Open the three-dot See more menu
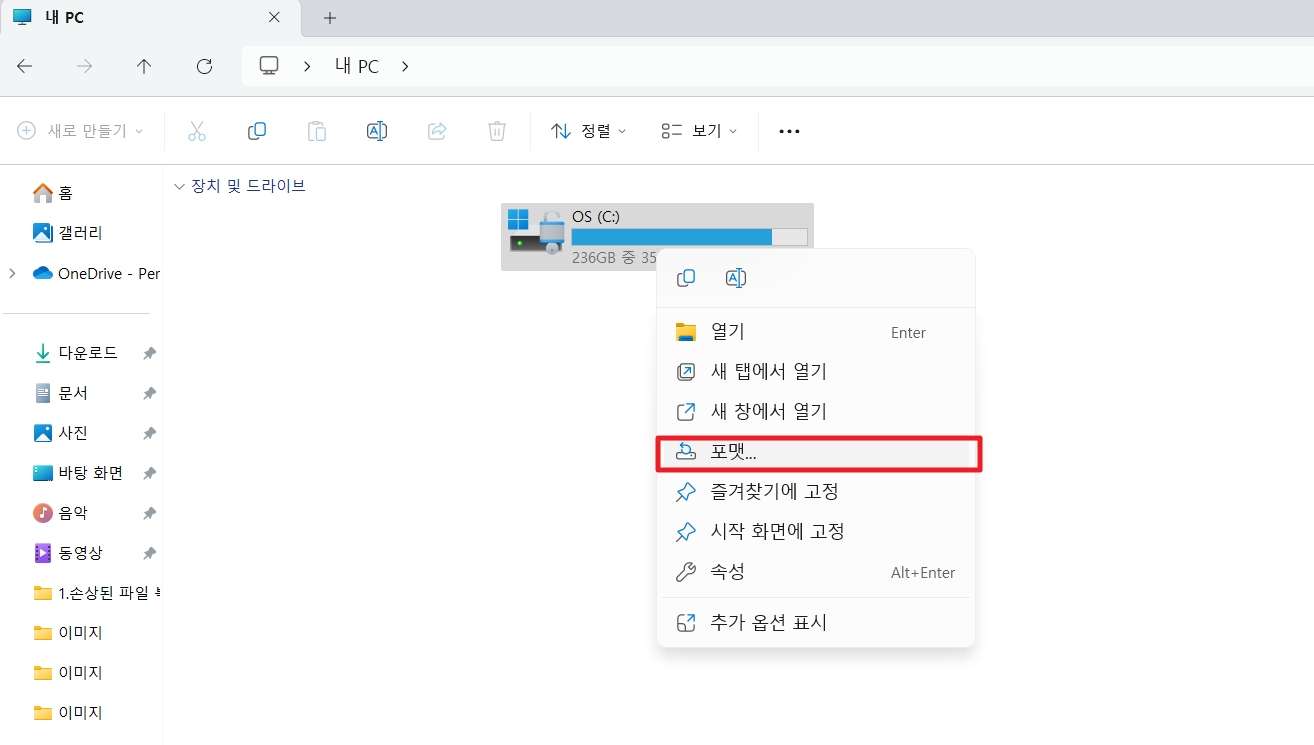This screenshot has height=745, width=1314. pos(789,131)
